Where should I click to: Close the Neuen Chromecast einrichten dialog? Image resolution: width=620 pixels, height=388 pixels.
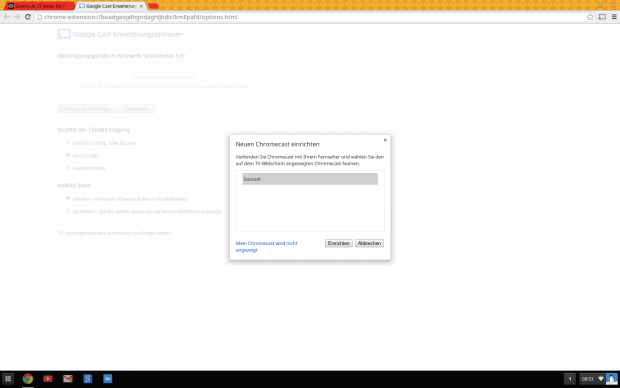coord(385,140)
